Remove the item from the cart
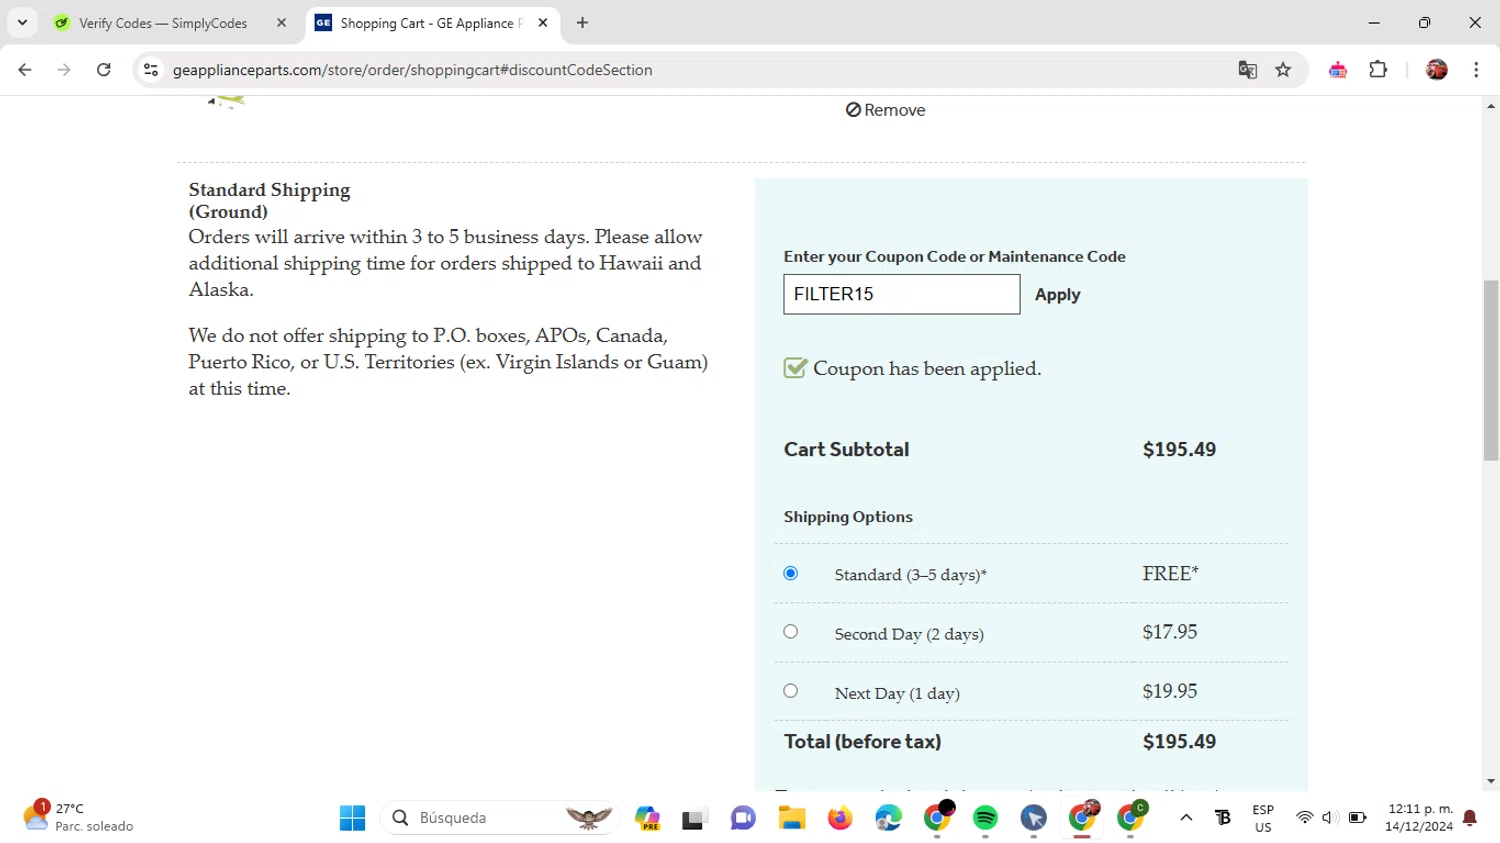This screenshot has width=1500, height=843. (x=885, y=110)
